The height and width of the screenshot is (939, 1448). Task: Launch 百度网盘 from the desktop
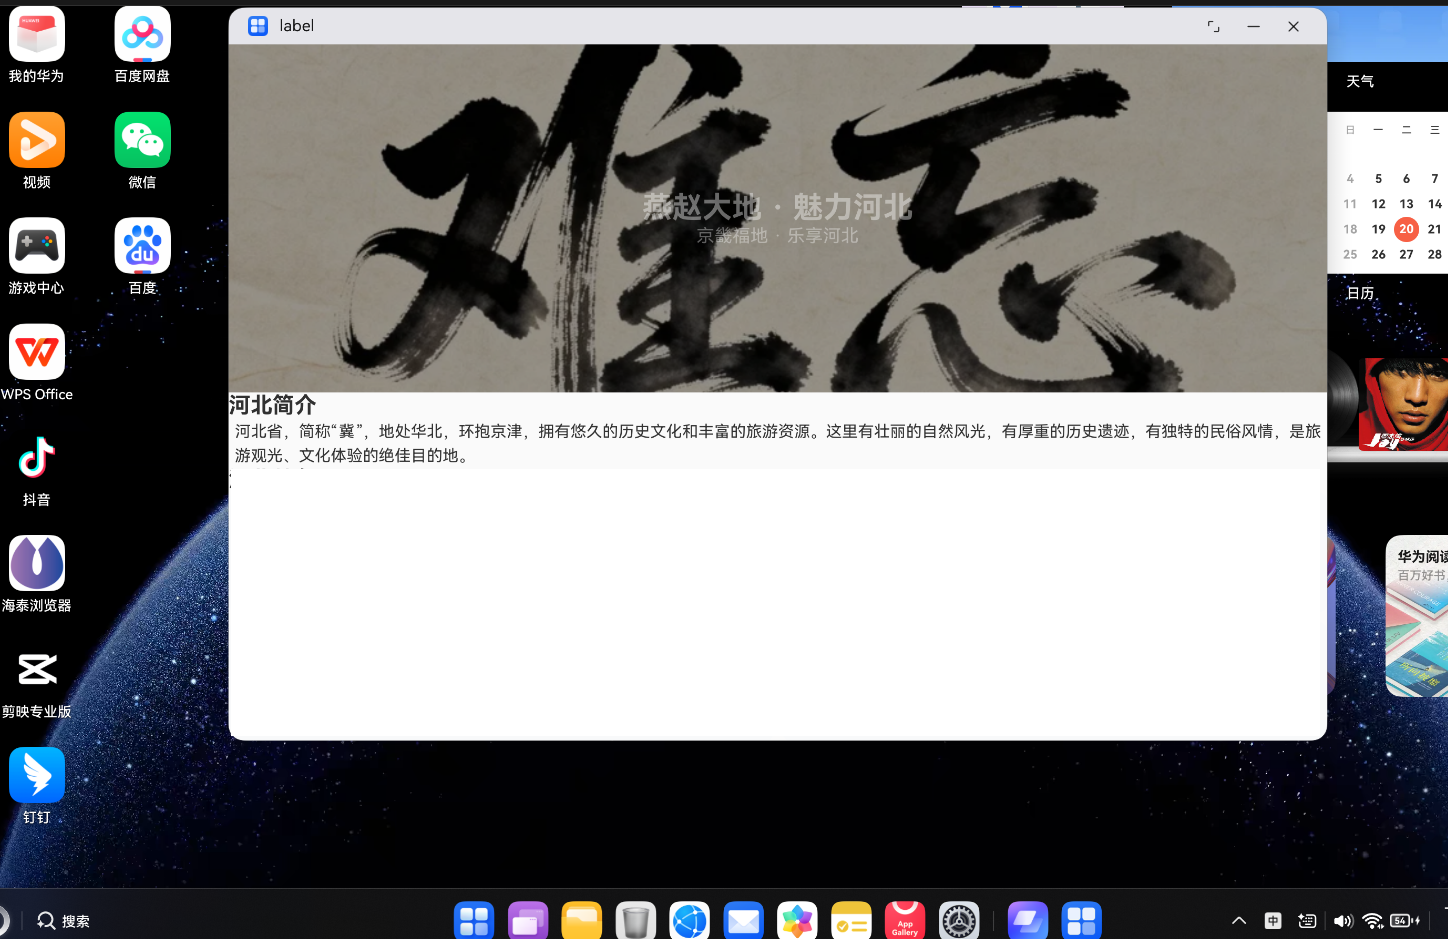click(143, 35)
